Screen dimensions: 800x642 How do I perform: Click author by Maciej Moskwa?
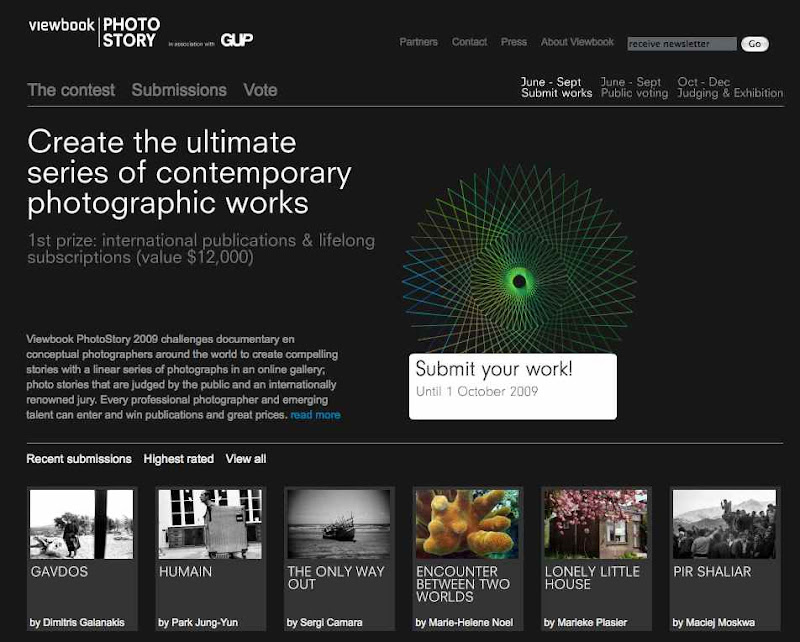point(714,623)
